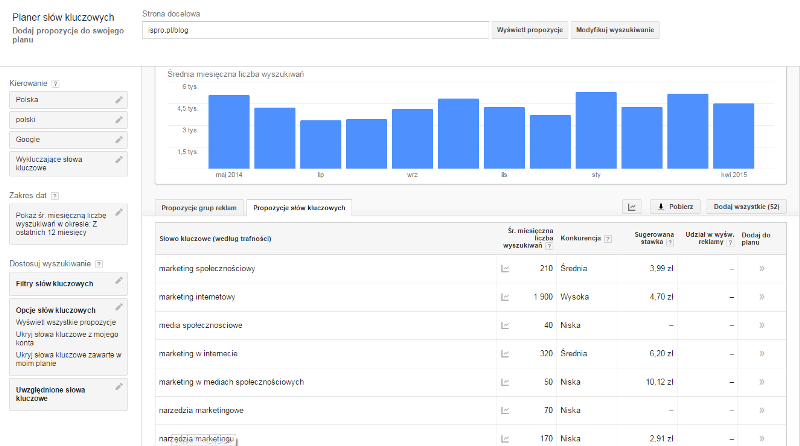The image size is (800, 446).
Task: Switch to Propozycje grup reklam tab
Action: (x=199, y=208)
